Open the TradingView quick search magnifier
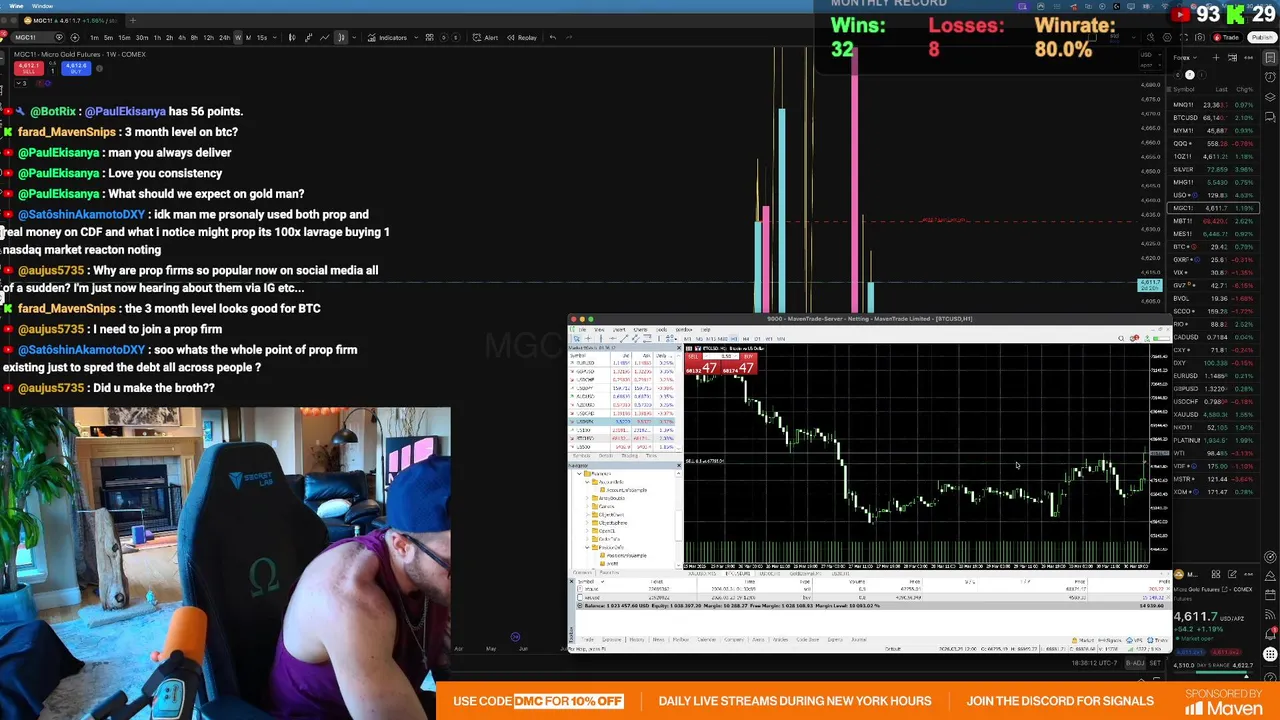The image size is (1280, 720). pyautogui.click(x=1150, y=37)
